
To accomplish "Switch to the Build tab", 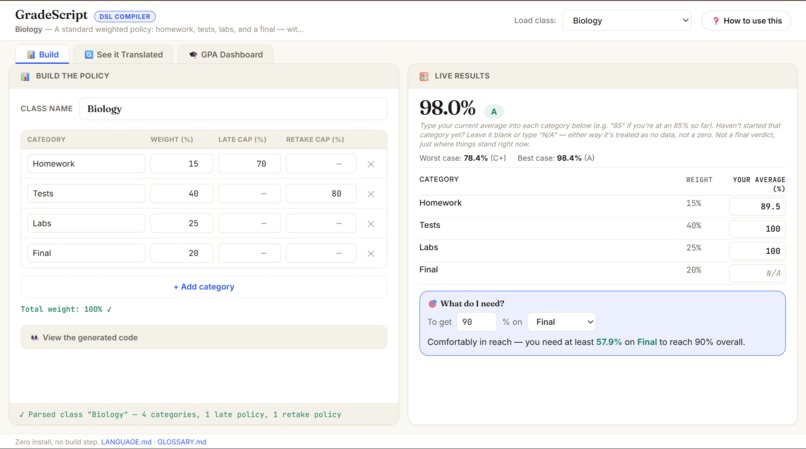I will [43, 55].
